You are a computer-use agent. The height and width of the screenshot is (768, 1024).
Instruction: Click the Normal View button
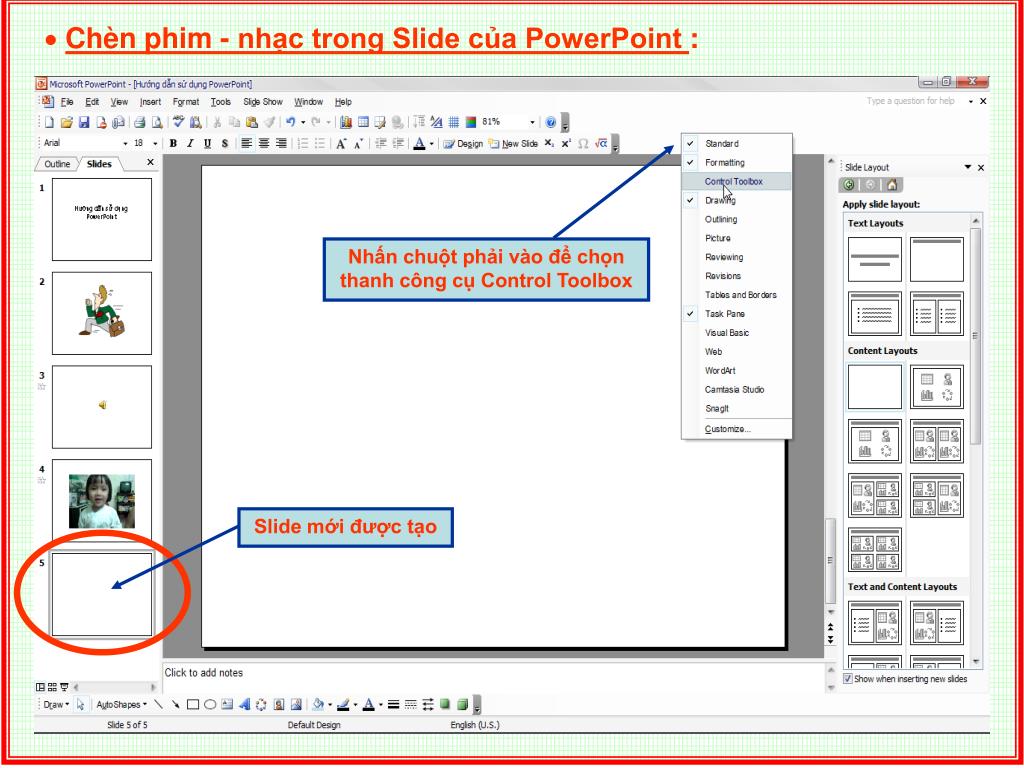point(40,687)
